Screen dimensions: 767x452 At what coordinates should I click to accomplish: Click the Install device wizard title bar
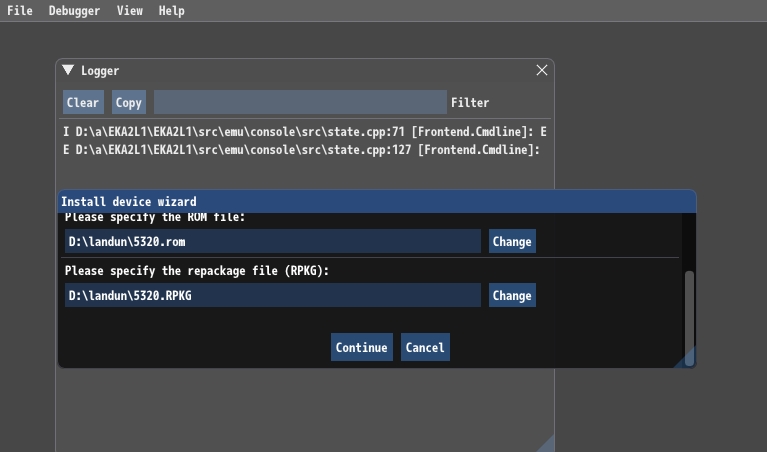pyautogui.click(x=377, y=202)
